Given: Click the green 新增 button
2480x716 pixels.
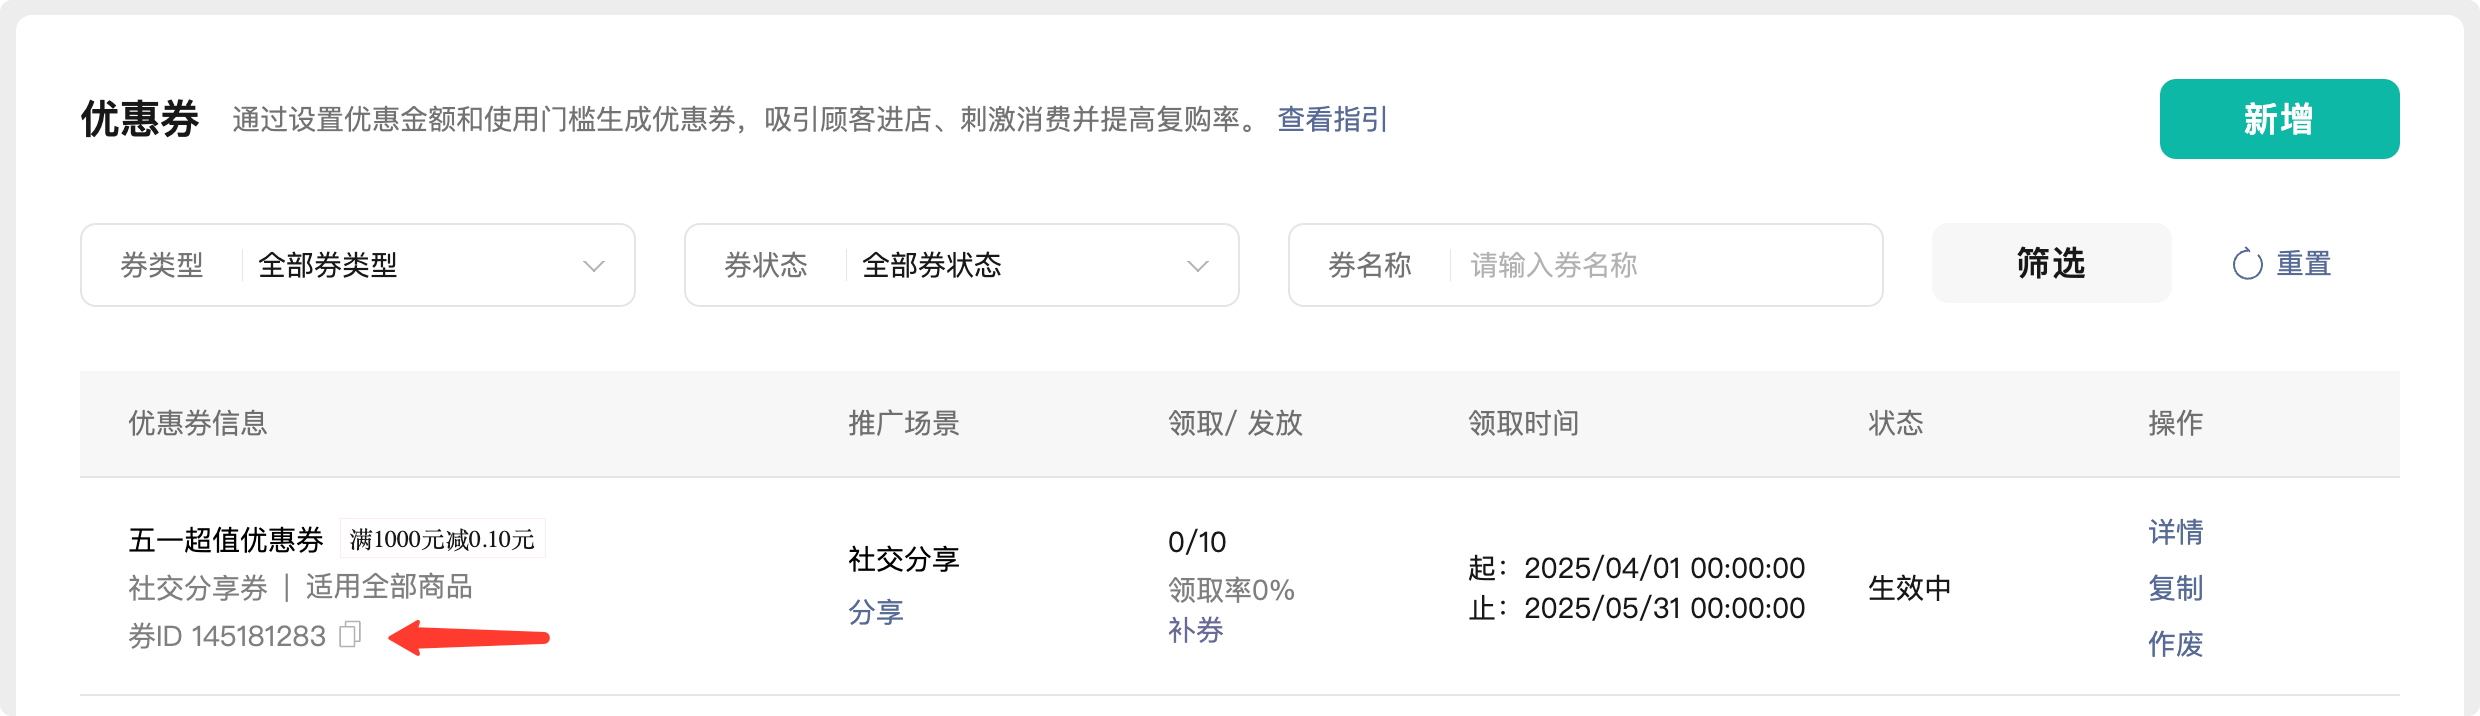Looking at the screenshot, I should click(2278, 119).
